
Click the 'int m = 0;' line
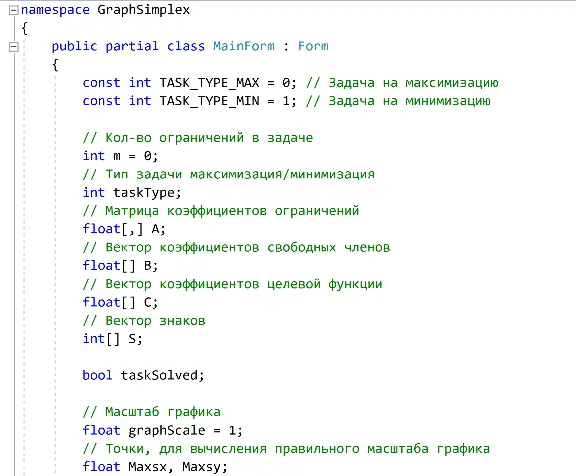(120, 156)
